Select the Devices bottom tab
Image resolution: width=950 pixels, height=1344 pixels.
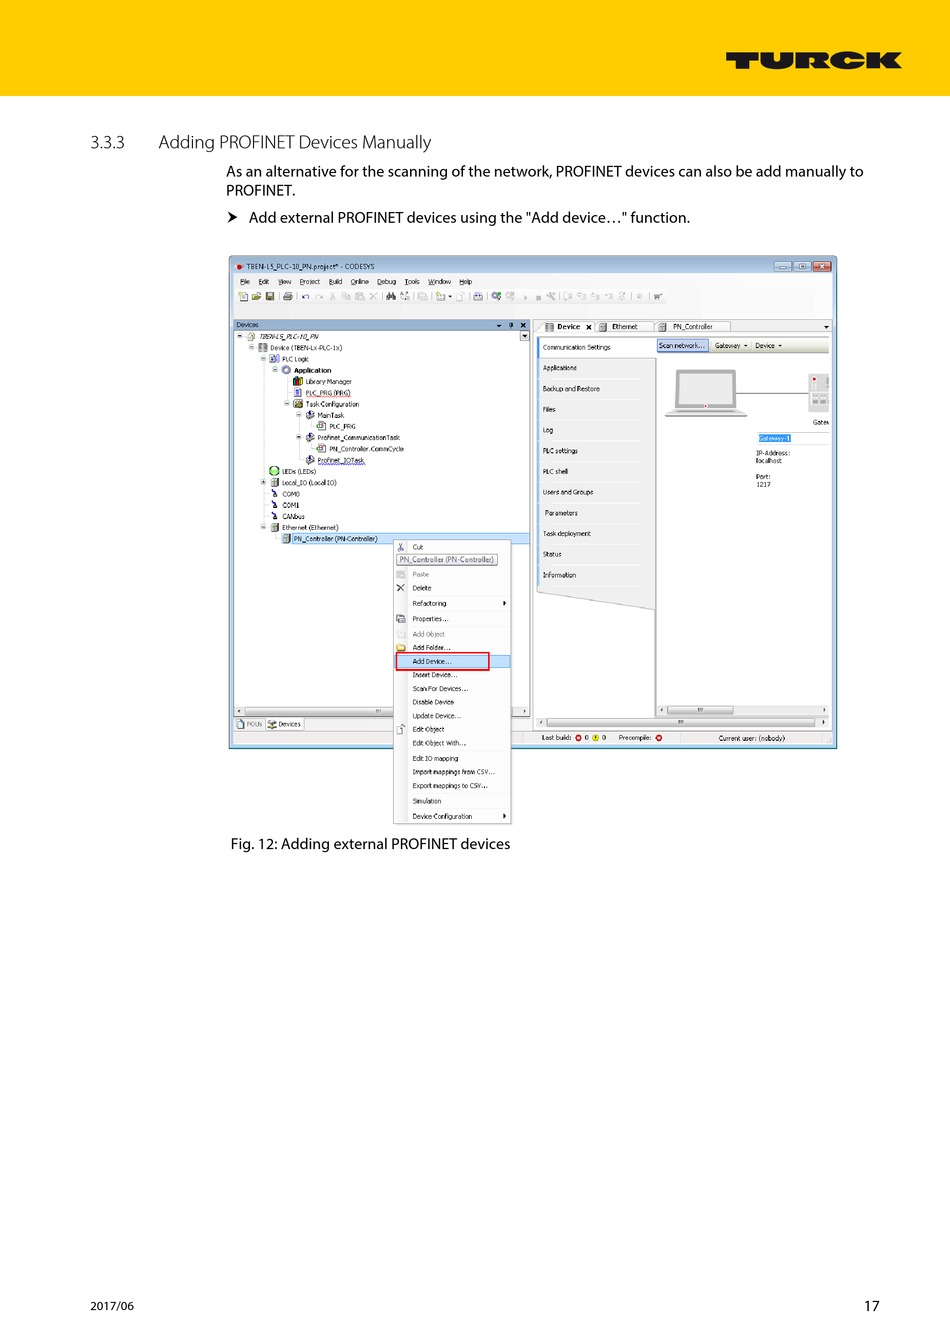click(x=284, y=724)
